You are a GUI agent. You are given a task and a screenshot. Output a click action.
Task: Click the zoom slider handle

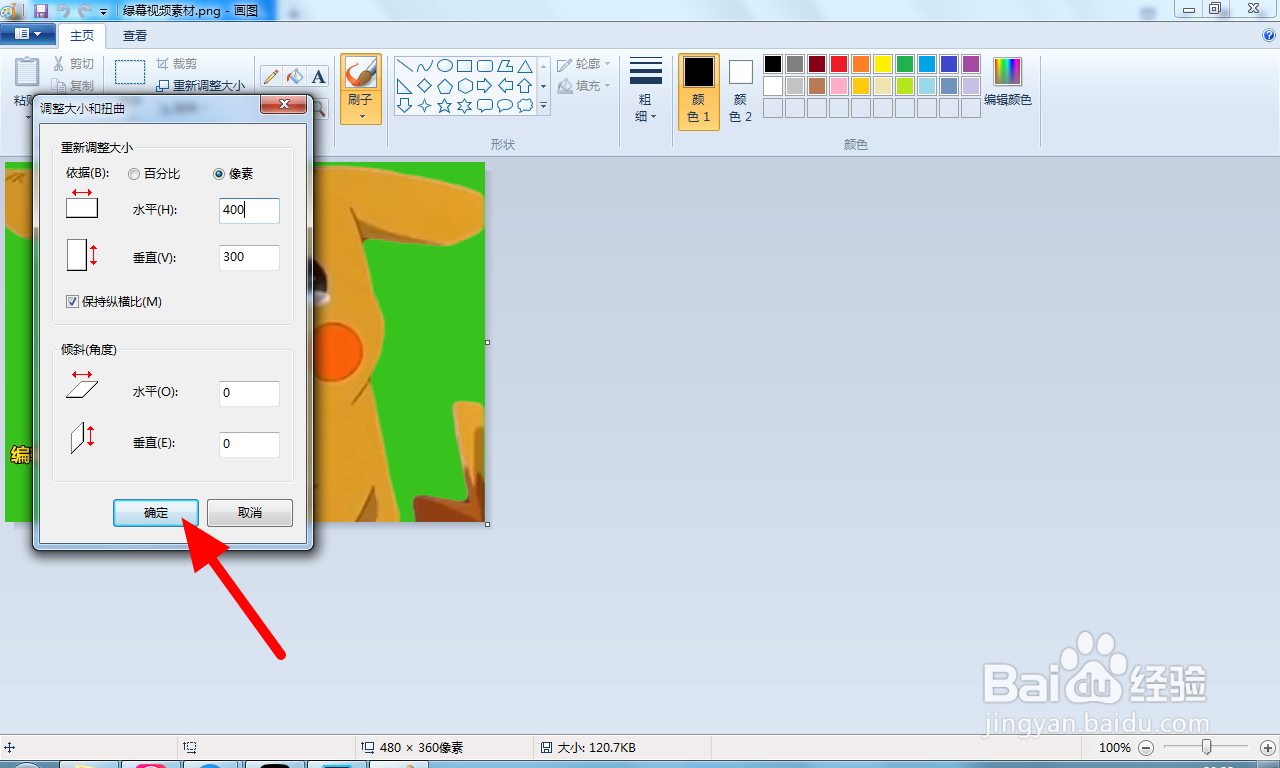click(x=1207, y=747)
